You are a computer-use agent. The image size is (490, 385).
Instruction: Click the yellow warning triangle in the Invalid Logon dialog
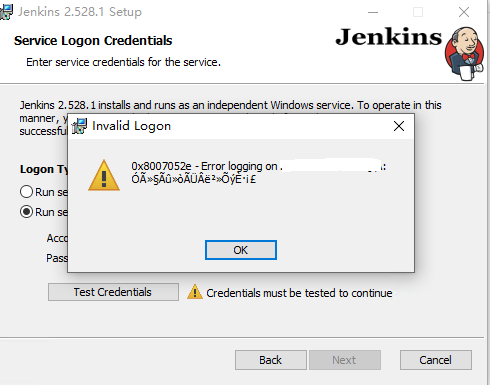[104, 175]
